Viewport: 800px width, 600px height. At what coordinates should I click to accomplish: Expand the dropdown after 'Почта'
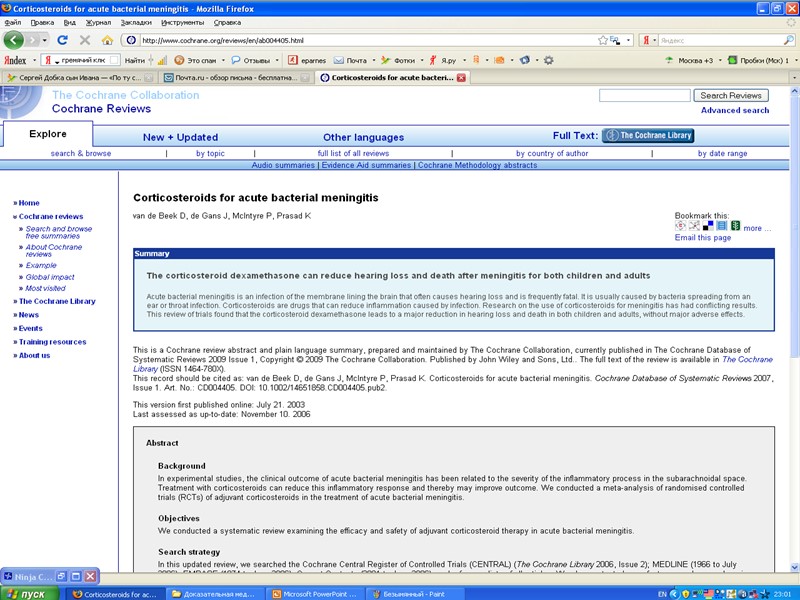(x=373, y=60)
